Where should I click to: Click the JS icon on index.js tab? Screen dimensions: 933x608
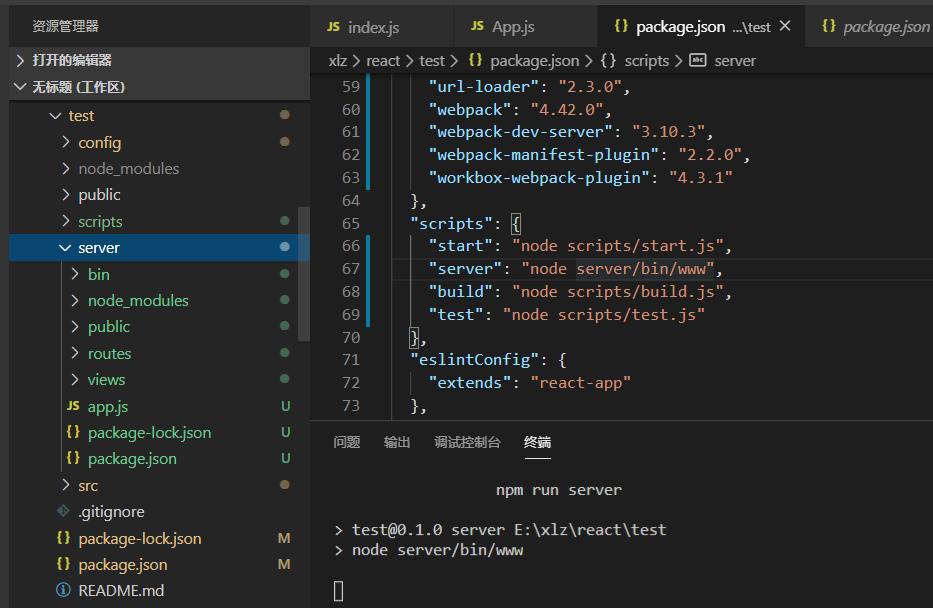(333, 27)
